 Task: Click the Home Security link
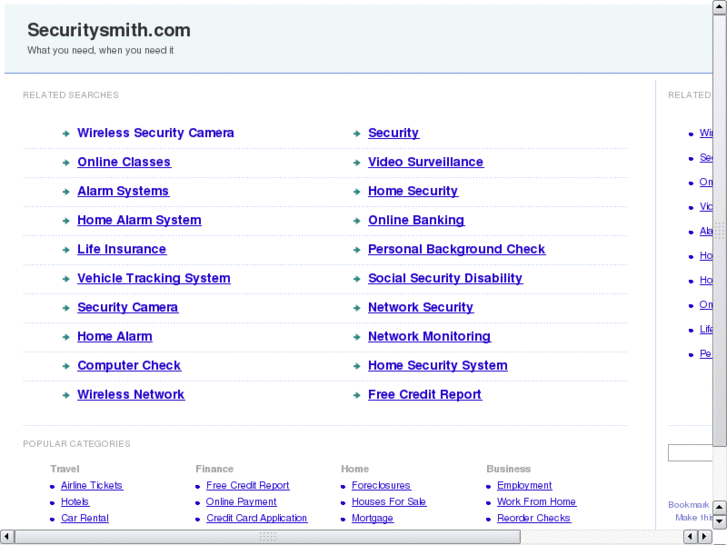pyautogui.click(x=413, y=191)
